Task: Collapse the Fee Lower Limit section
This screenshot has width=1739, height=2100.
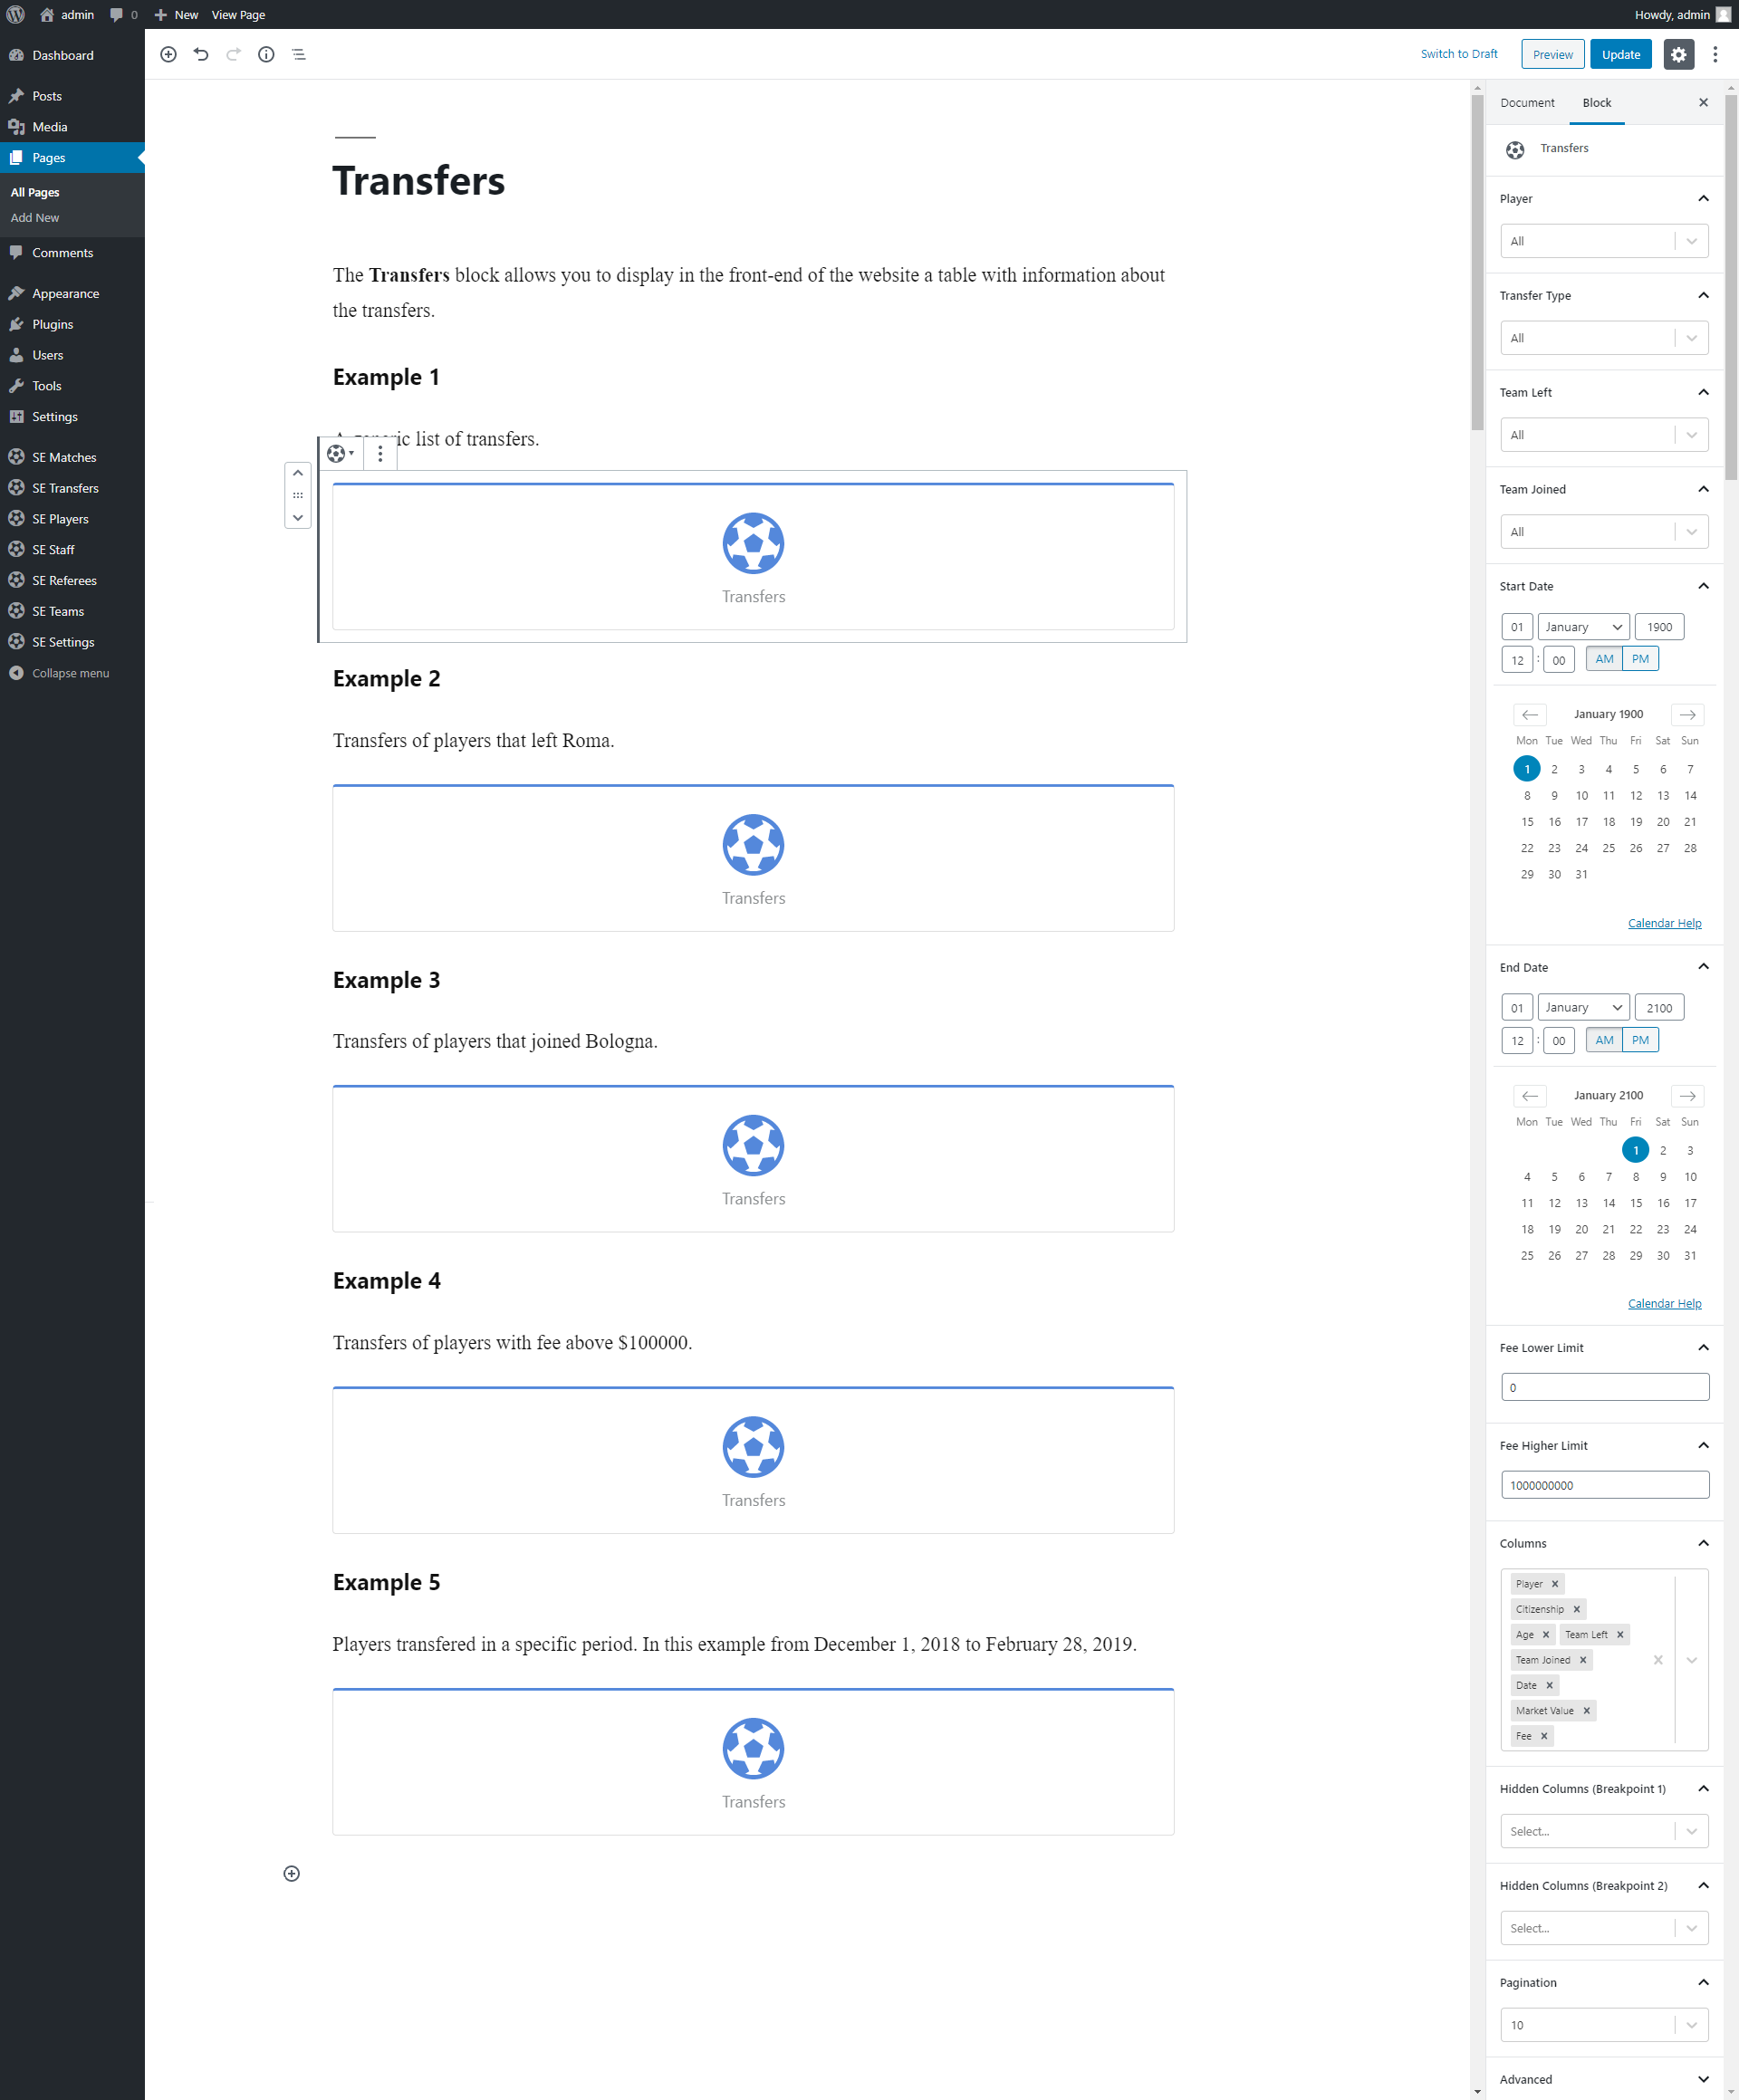Action: coord(1702,1348)
